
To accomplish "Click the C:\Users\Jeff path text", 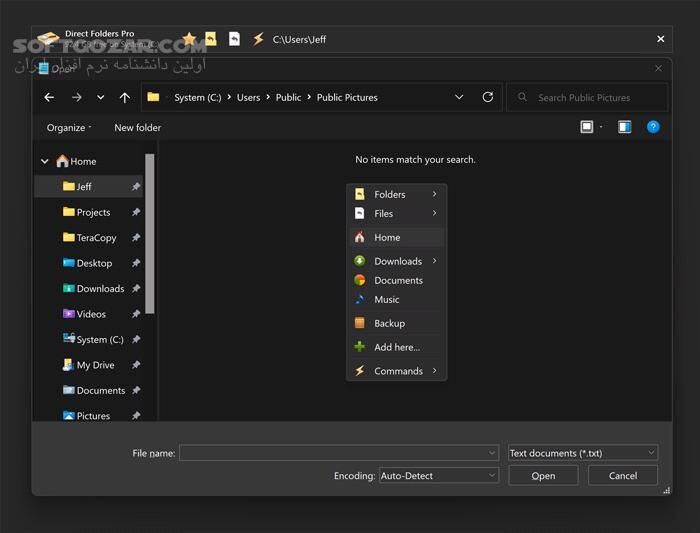I will (x=299, y=39).
